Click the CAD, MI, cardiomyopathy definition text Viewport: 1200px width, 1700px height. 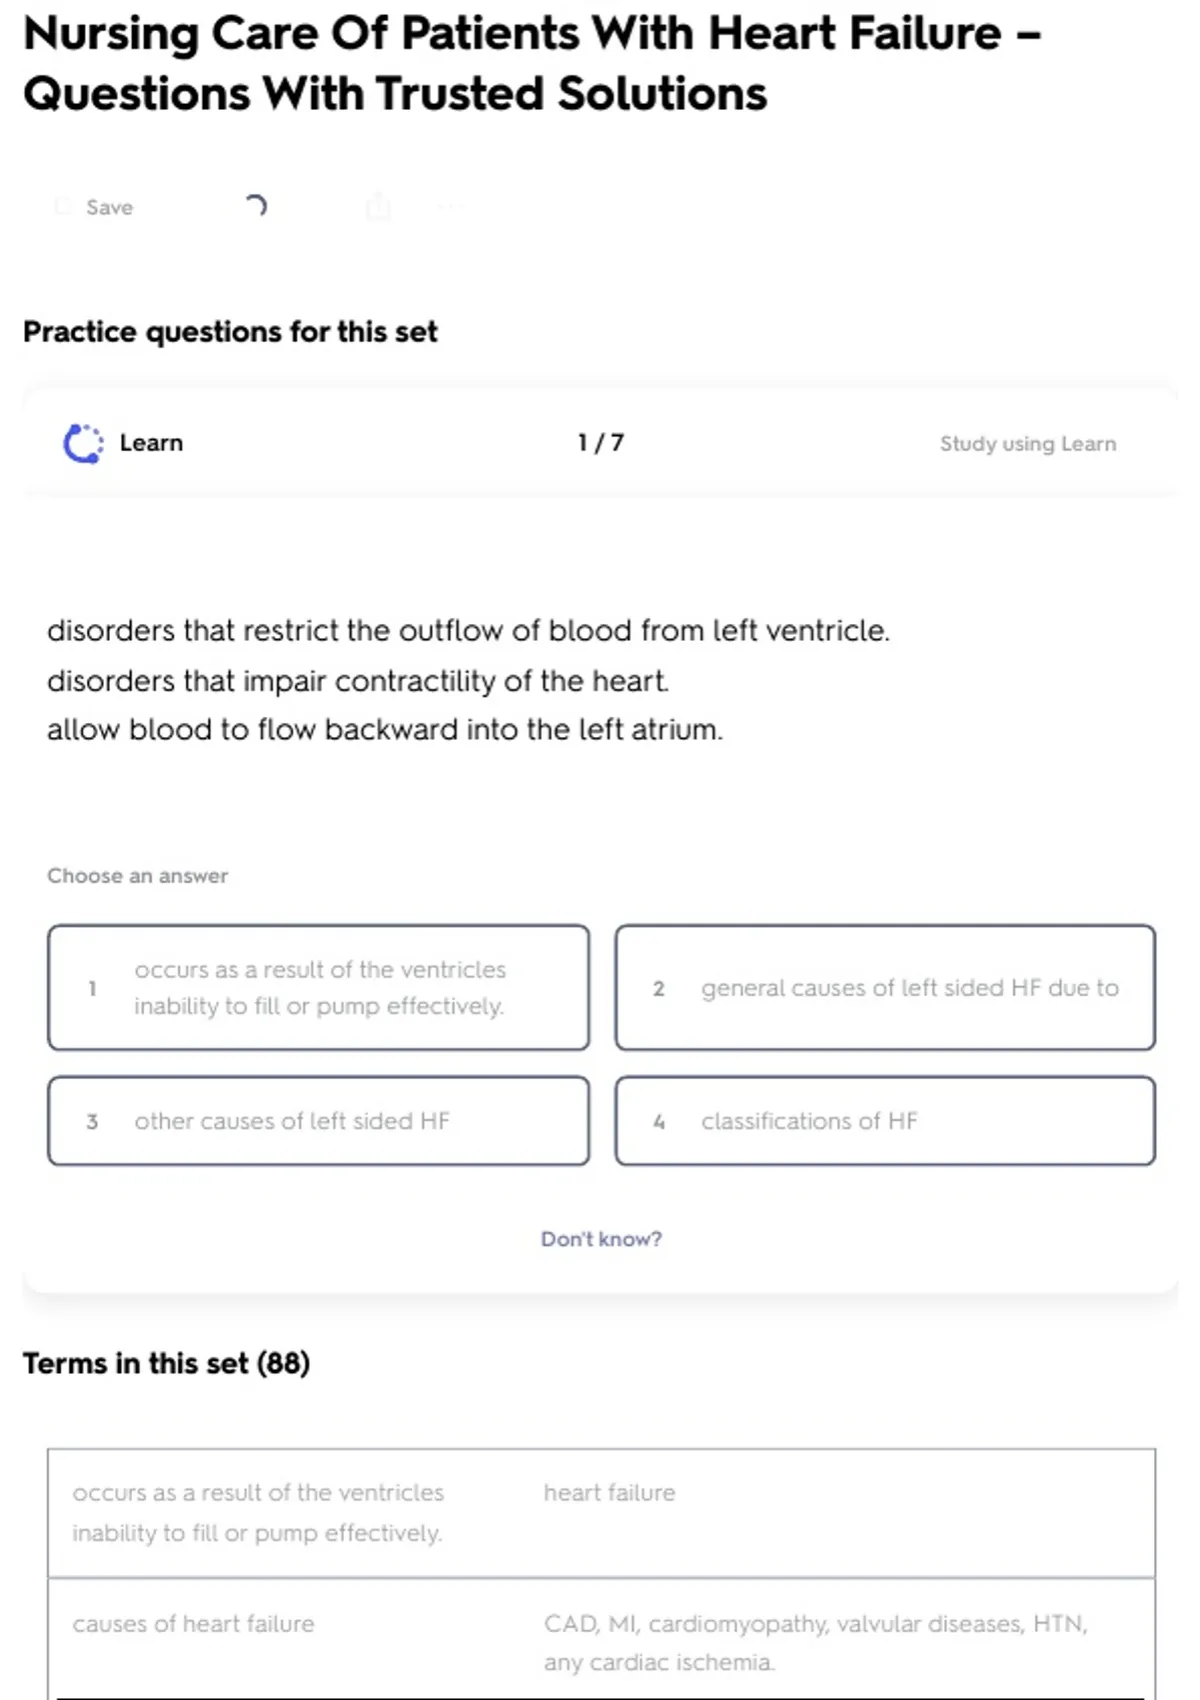[x=814, y=1642]
